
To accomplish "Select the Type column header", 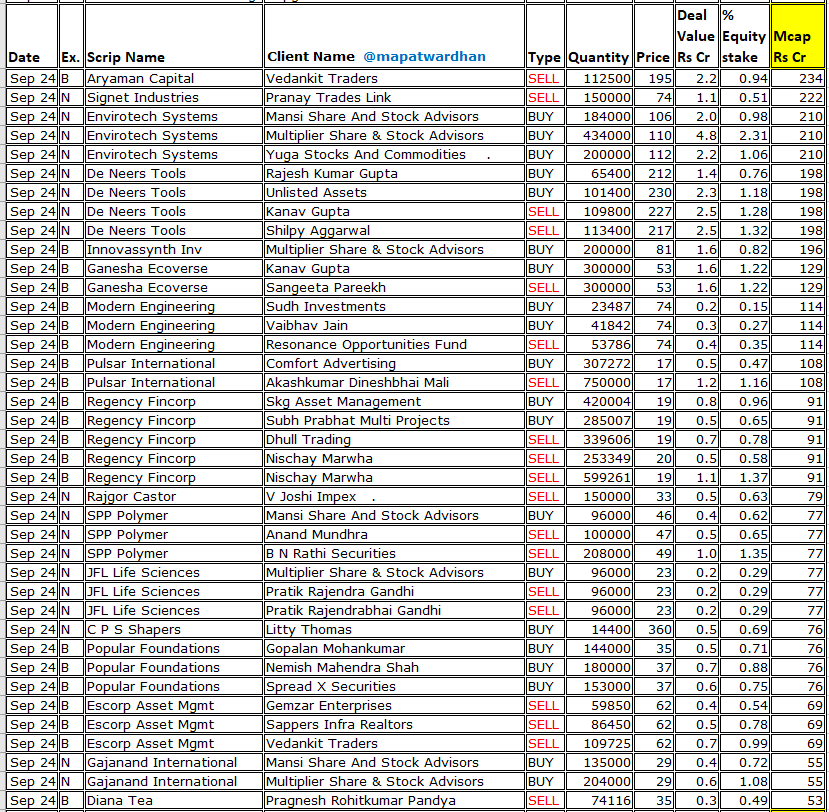I will coord(545,36).
